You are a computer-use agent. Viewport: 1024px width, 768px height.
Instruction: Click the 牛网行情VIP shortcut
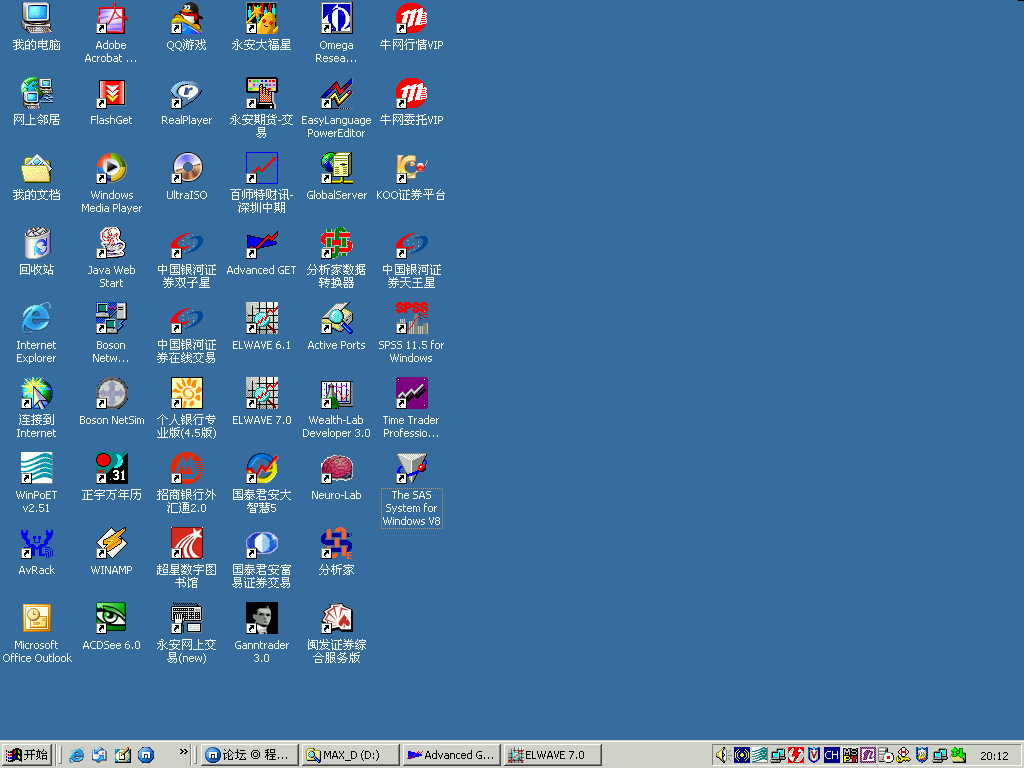click(x=411, y=18)
